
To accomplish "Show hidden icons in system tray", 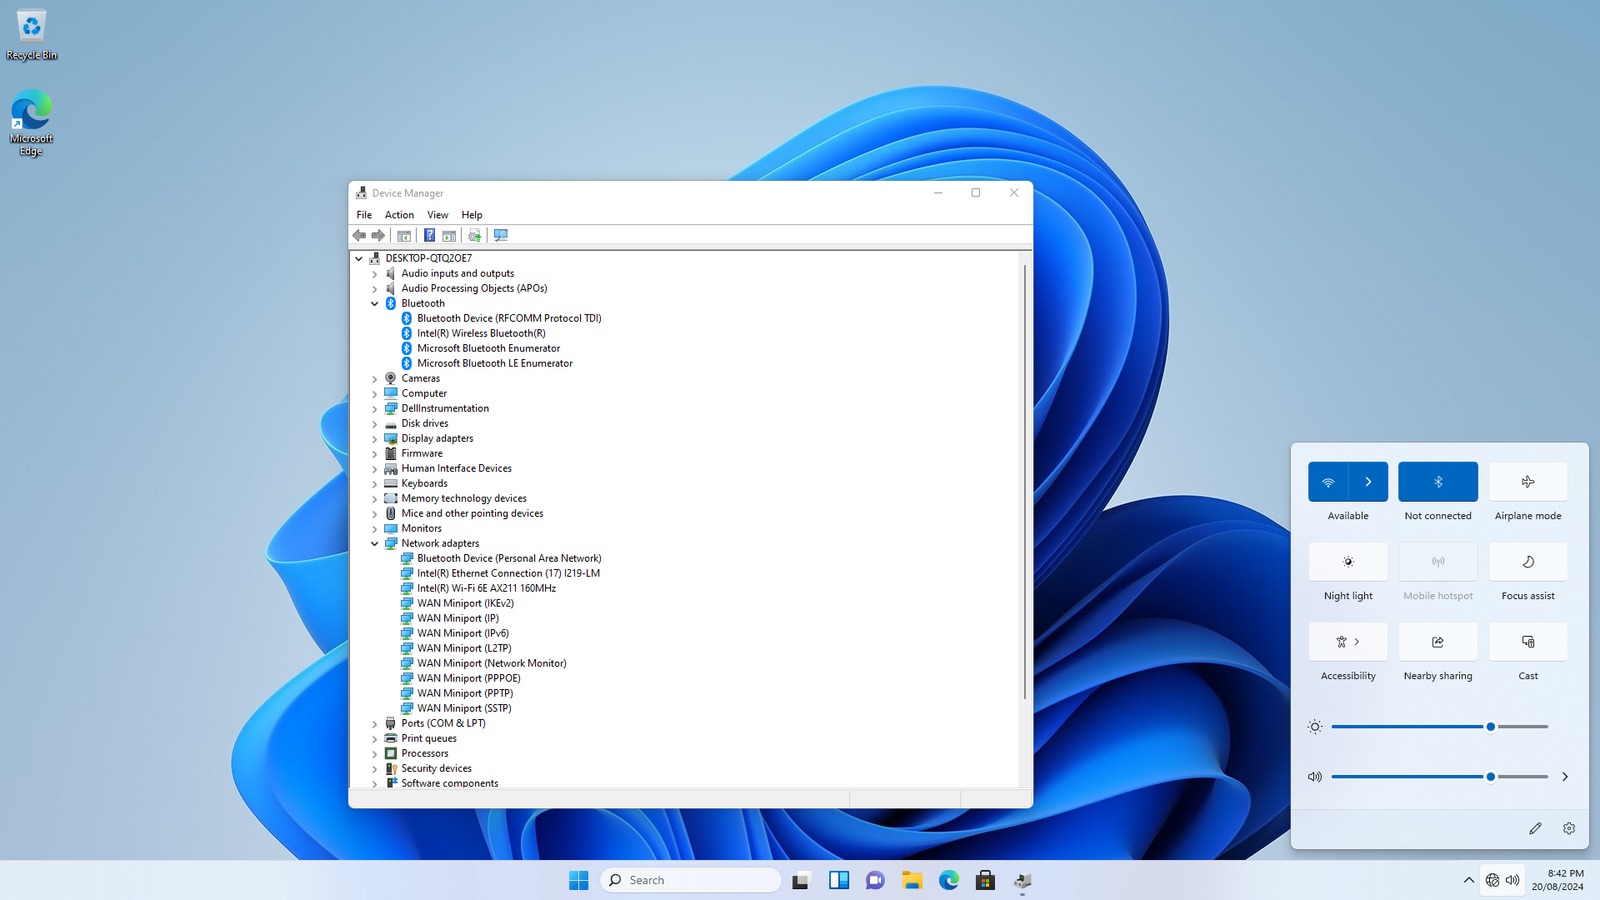I will [x=1468, y=880].
